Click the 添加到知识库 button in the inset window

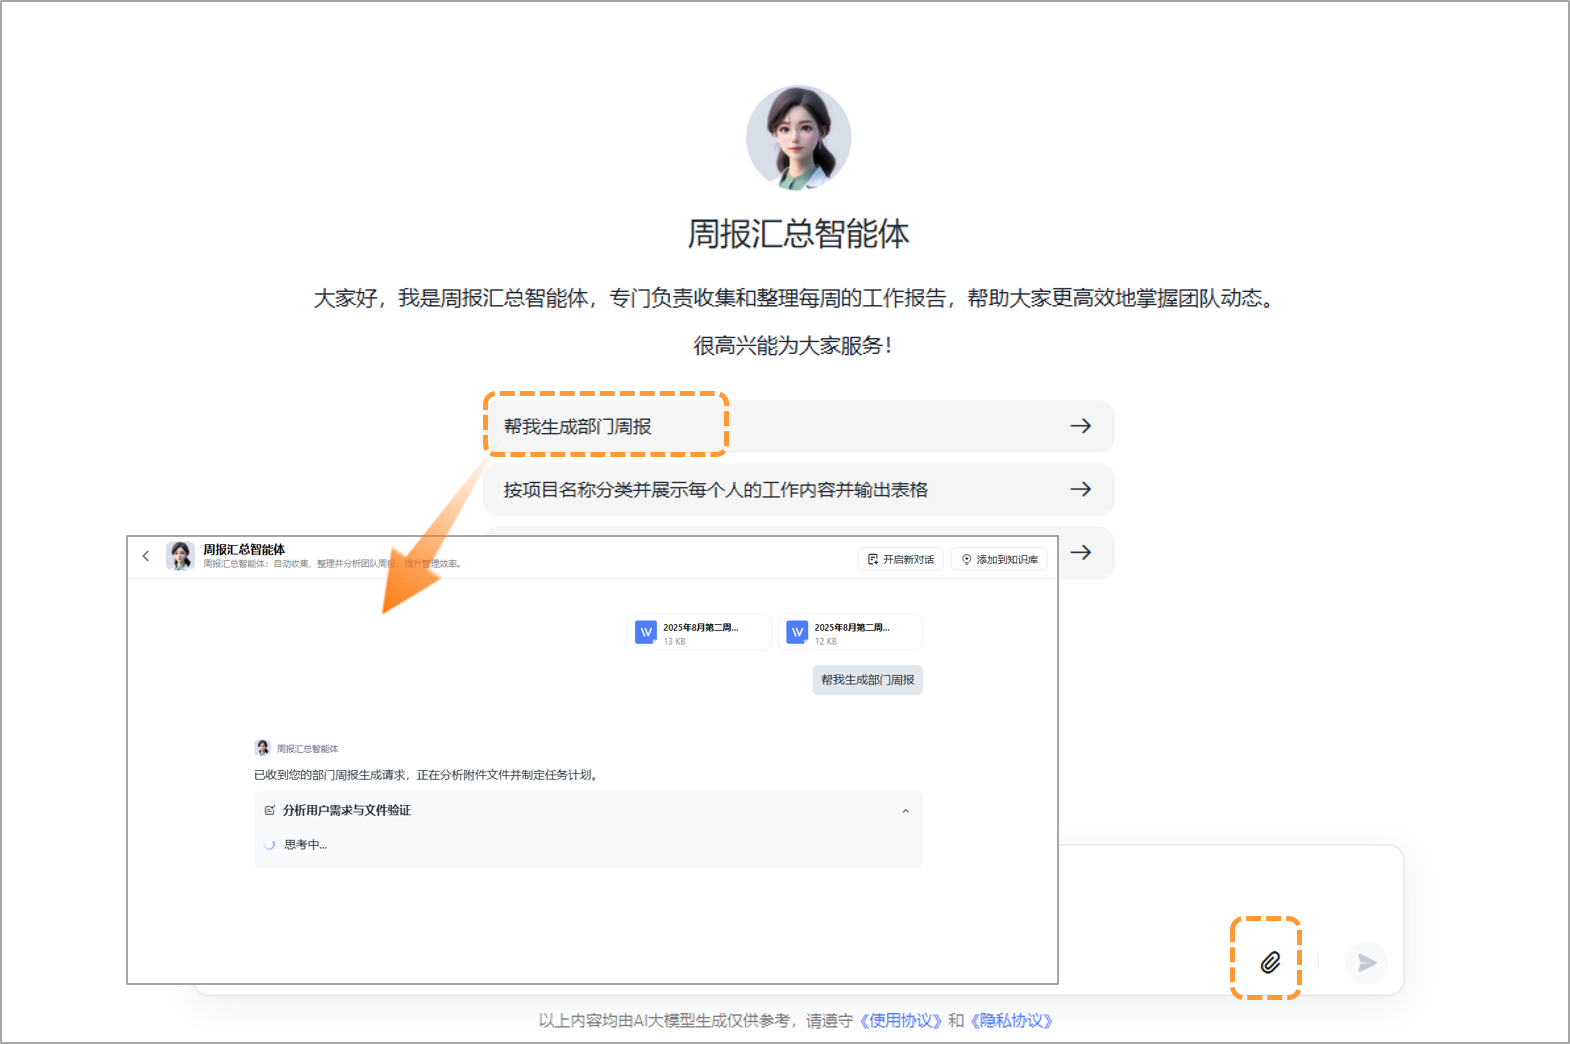pyautogui.click(x=999, y=559)
